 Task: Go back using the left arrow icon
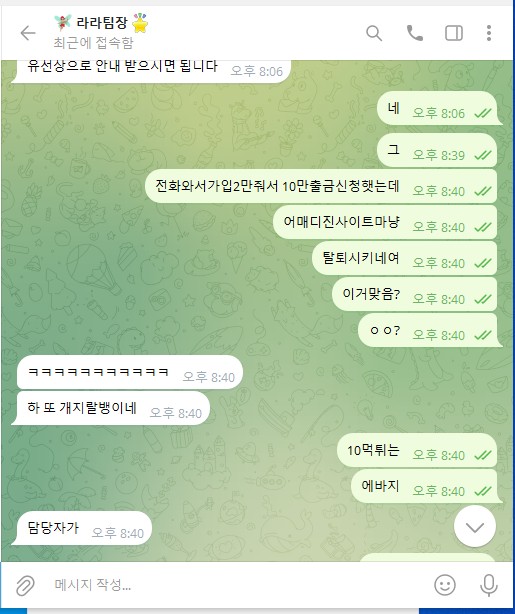point(28,33)
